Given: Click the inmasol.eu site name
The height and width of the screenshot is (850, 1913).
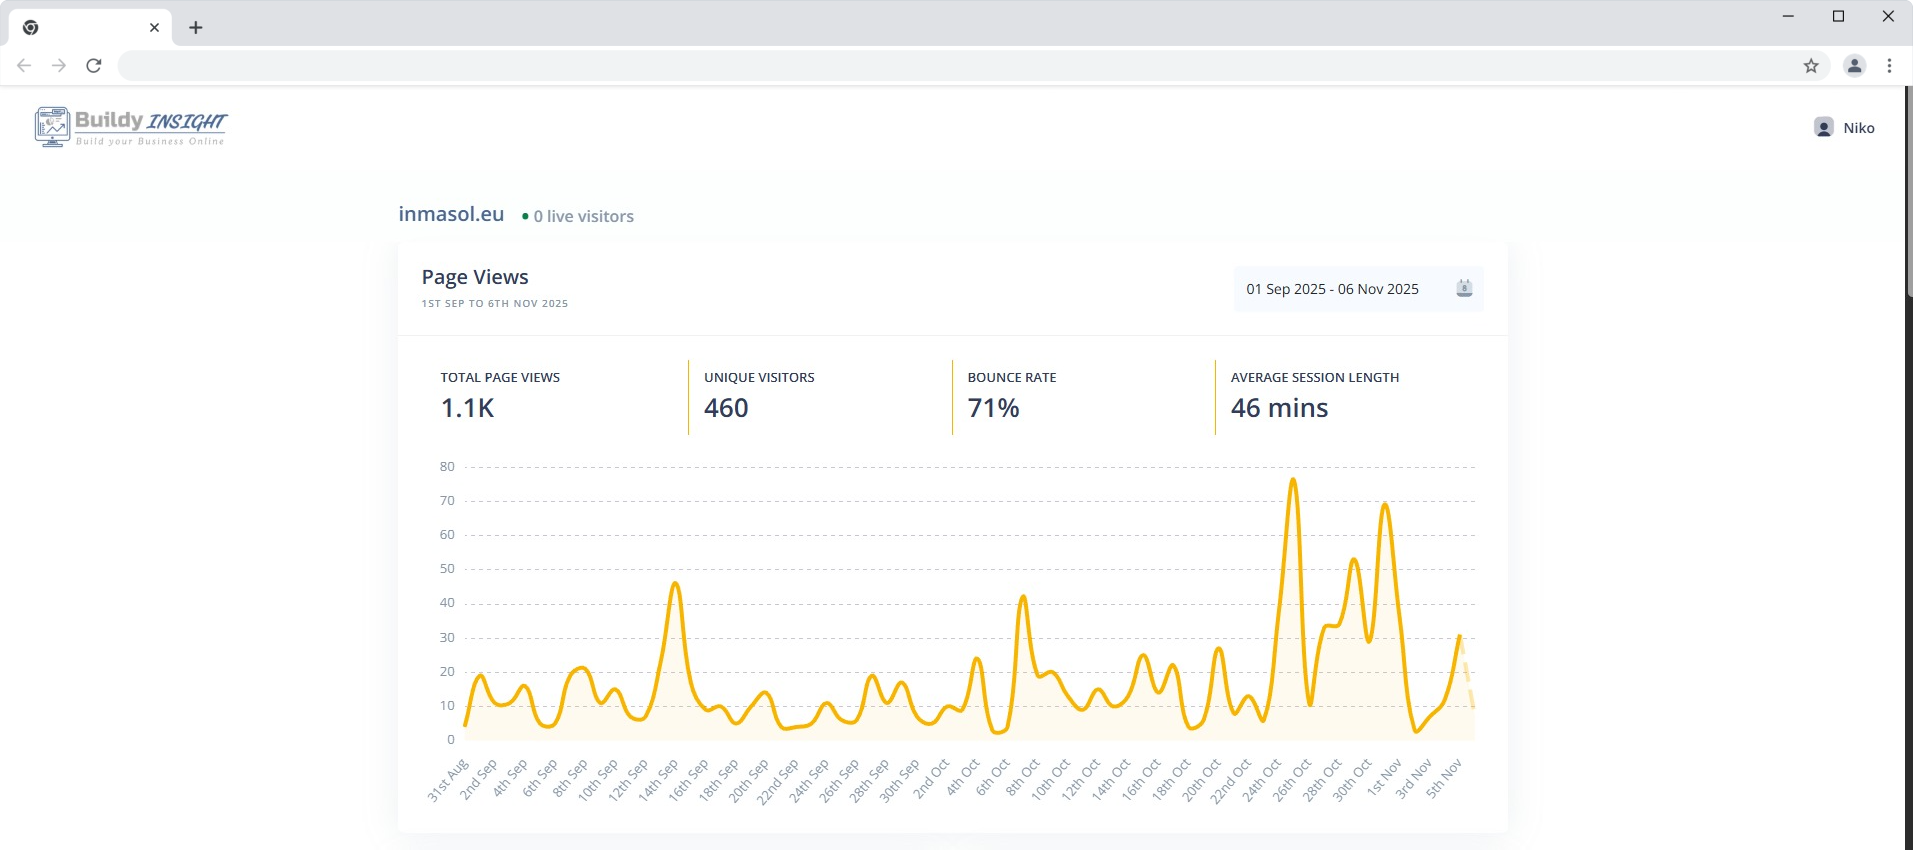Looking at the screenshot, I should pos(451,214).
